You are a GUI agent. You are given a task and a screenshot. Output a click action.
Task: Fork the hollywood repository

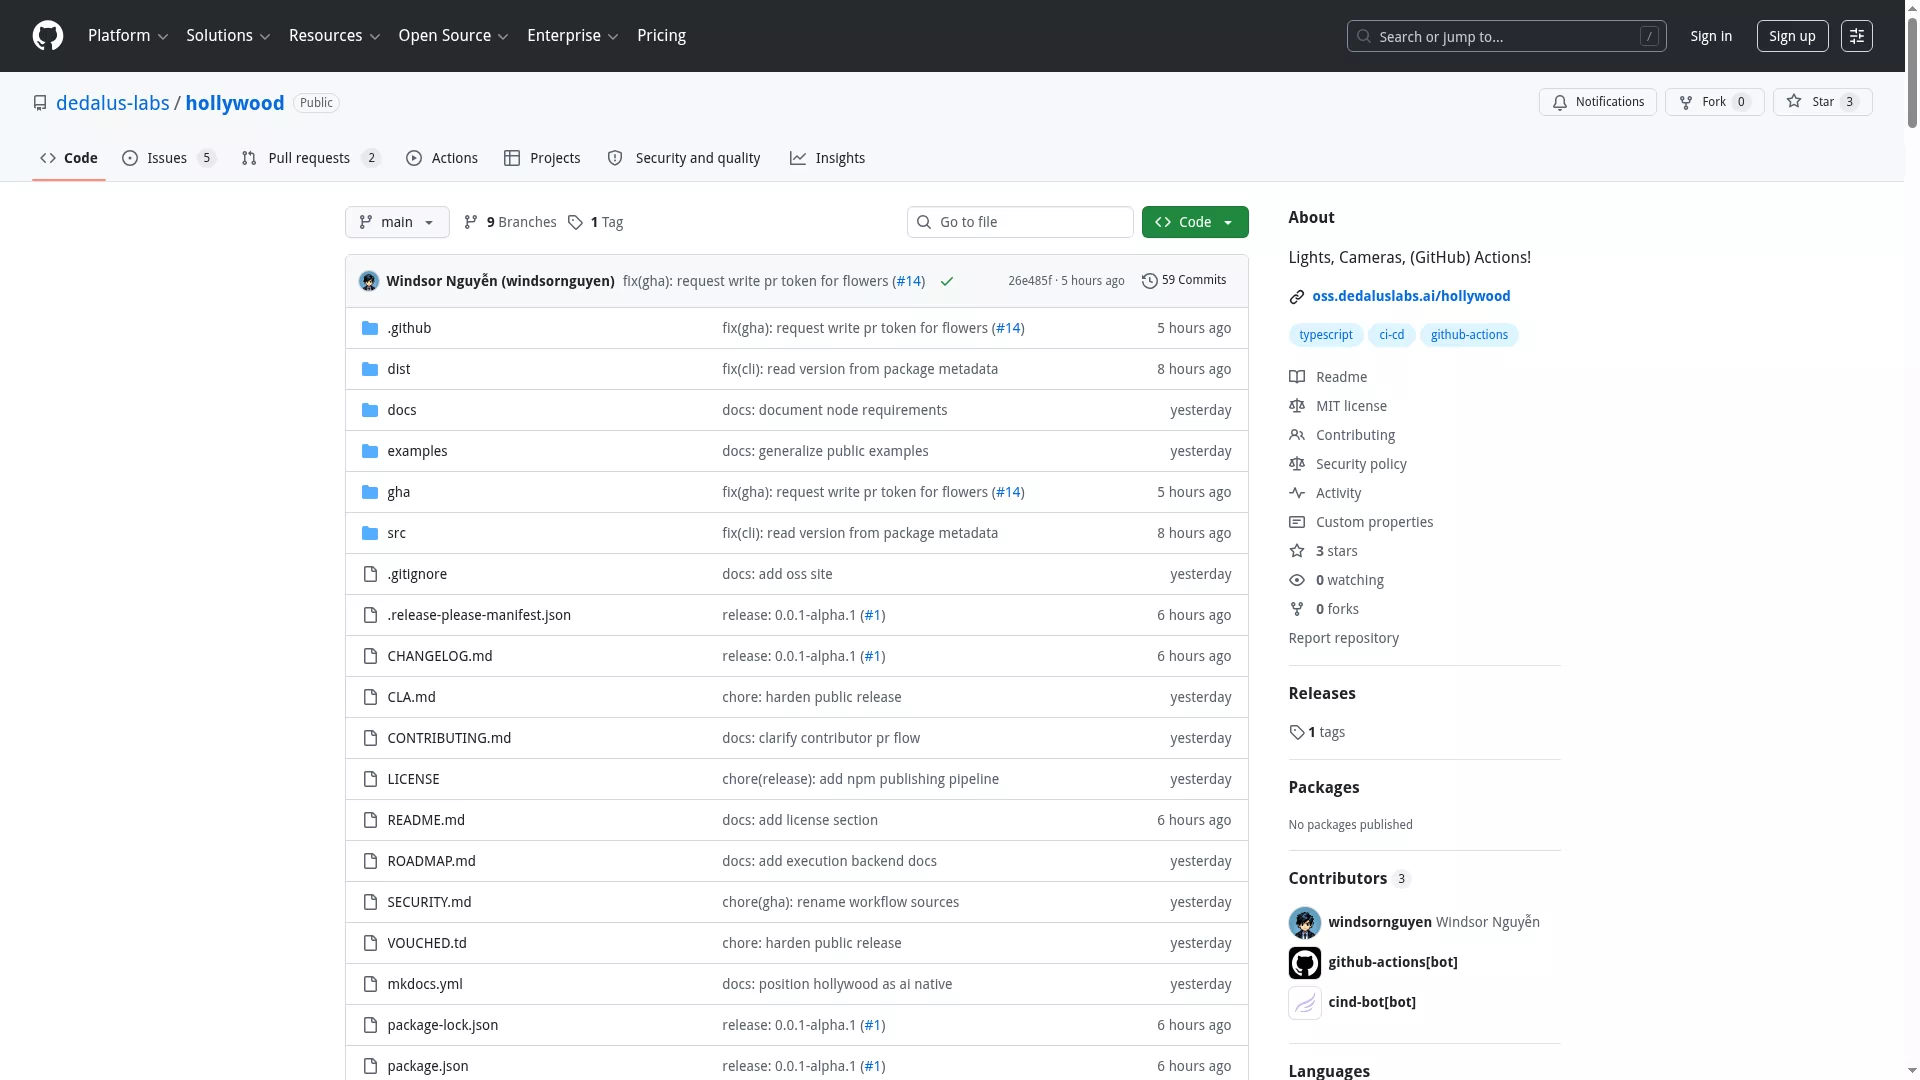(1714, 102)
